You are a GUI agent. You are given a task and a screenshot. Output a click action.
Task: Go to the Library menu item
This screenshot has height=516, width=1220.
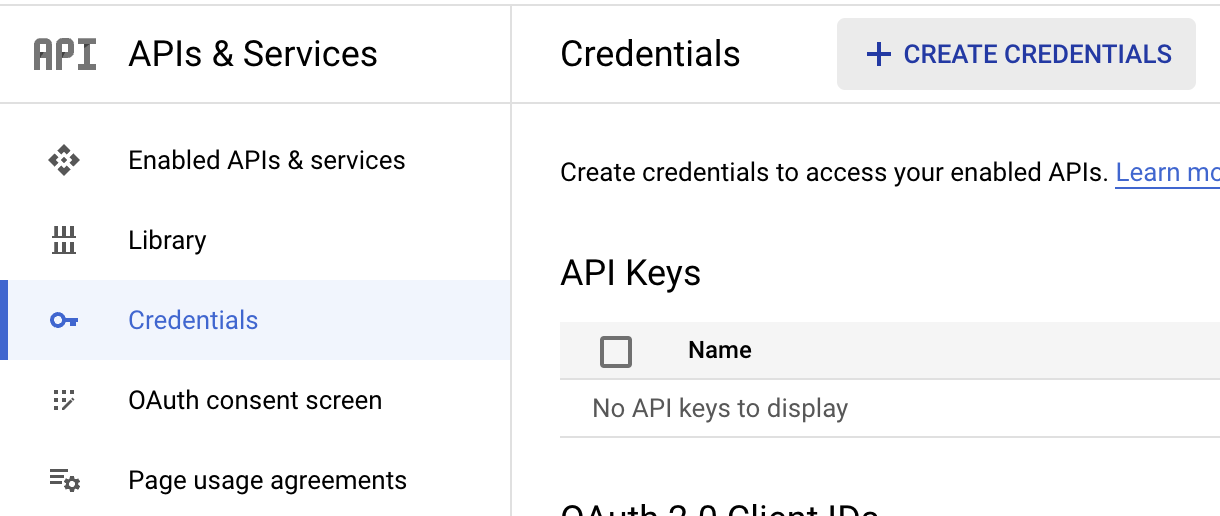167,240
